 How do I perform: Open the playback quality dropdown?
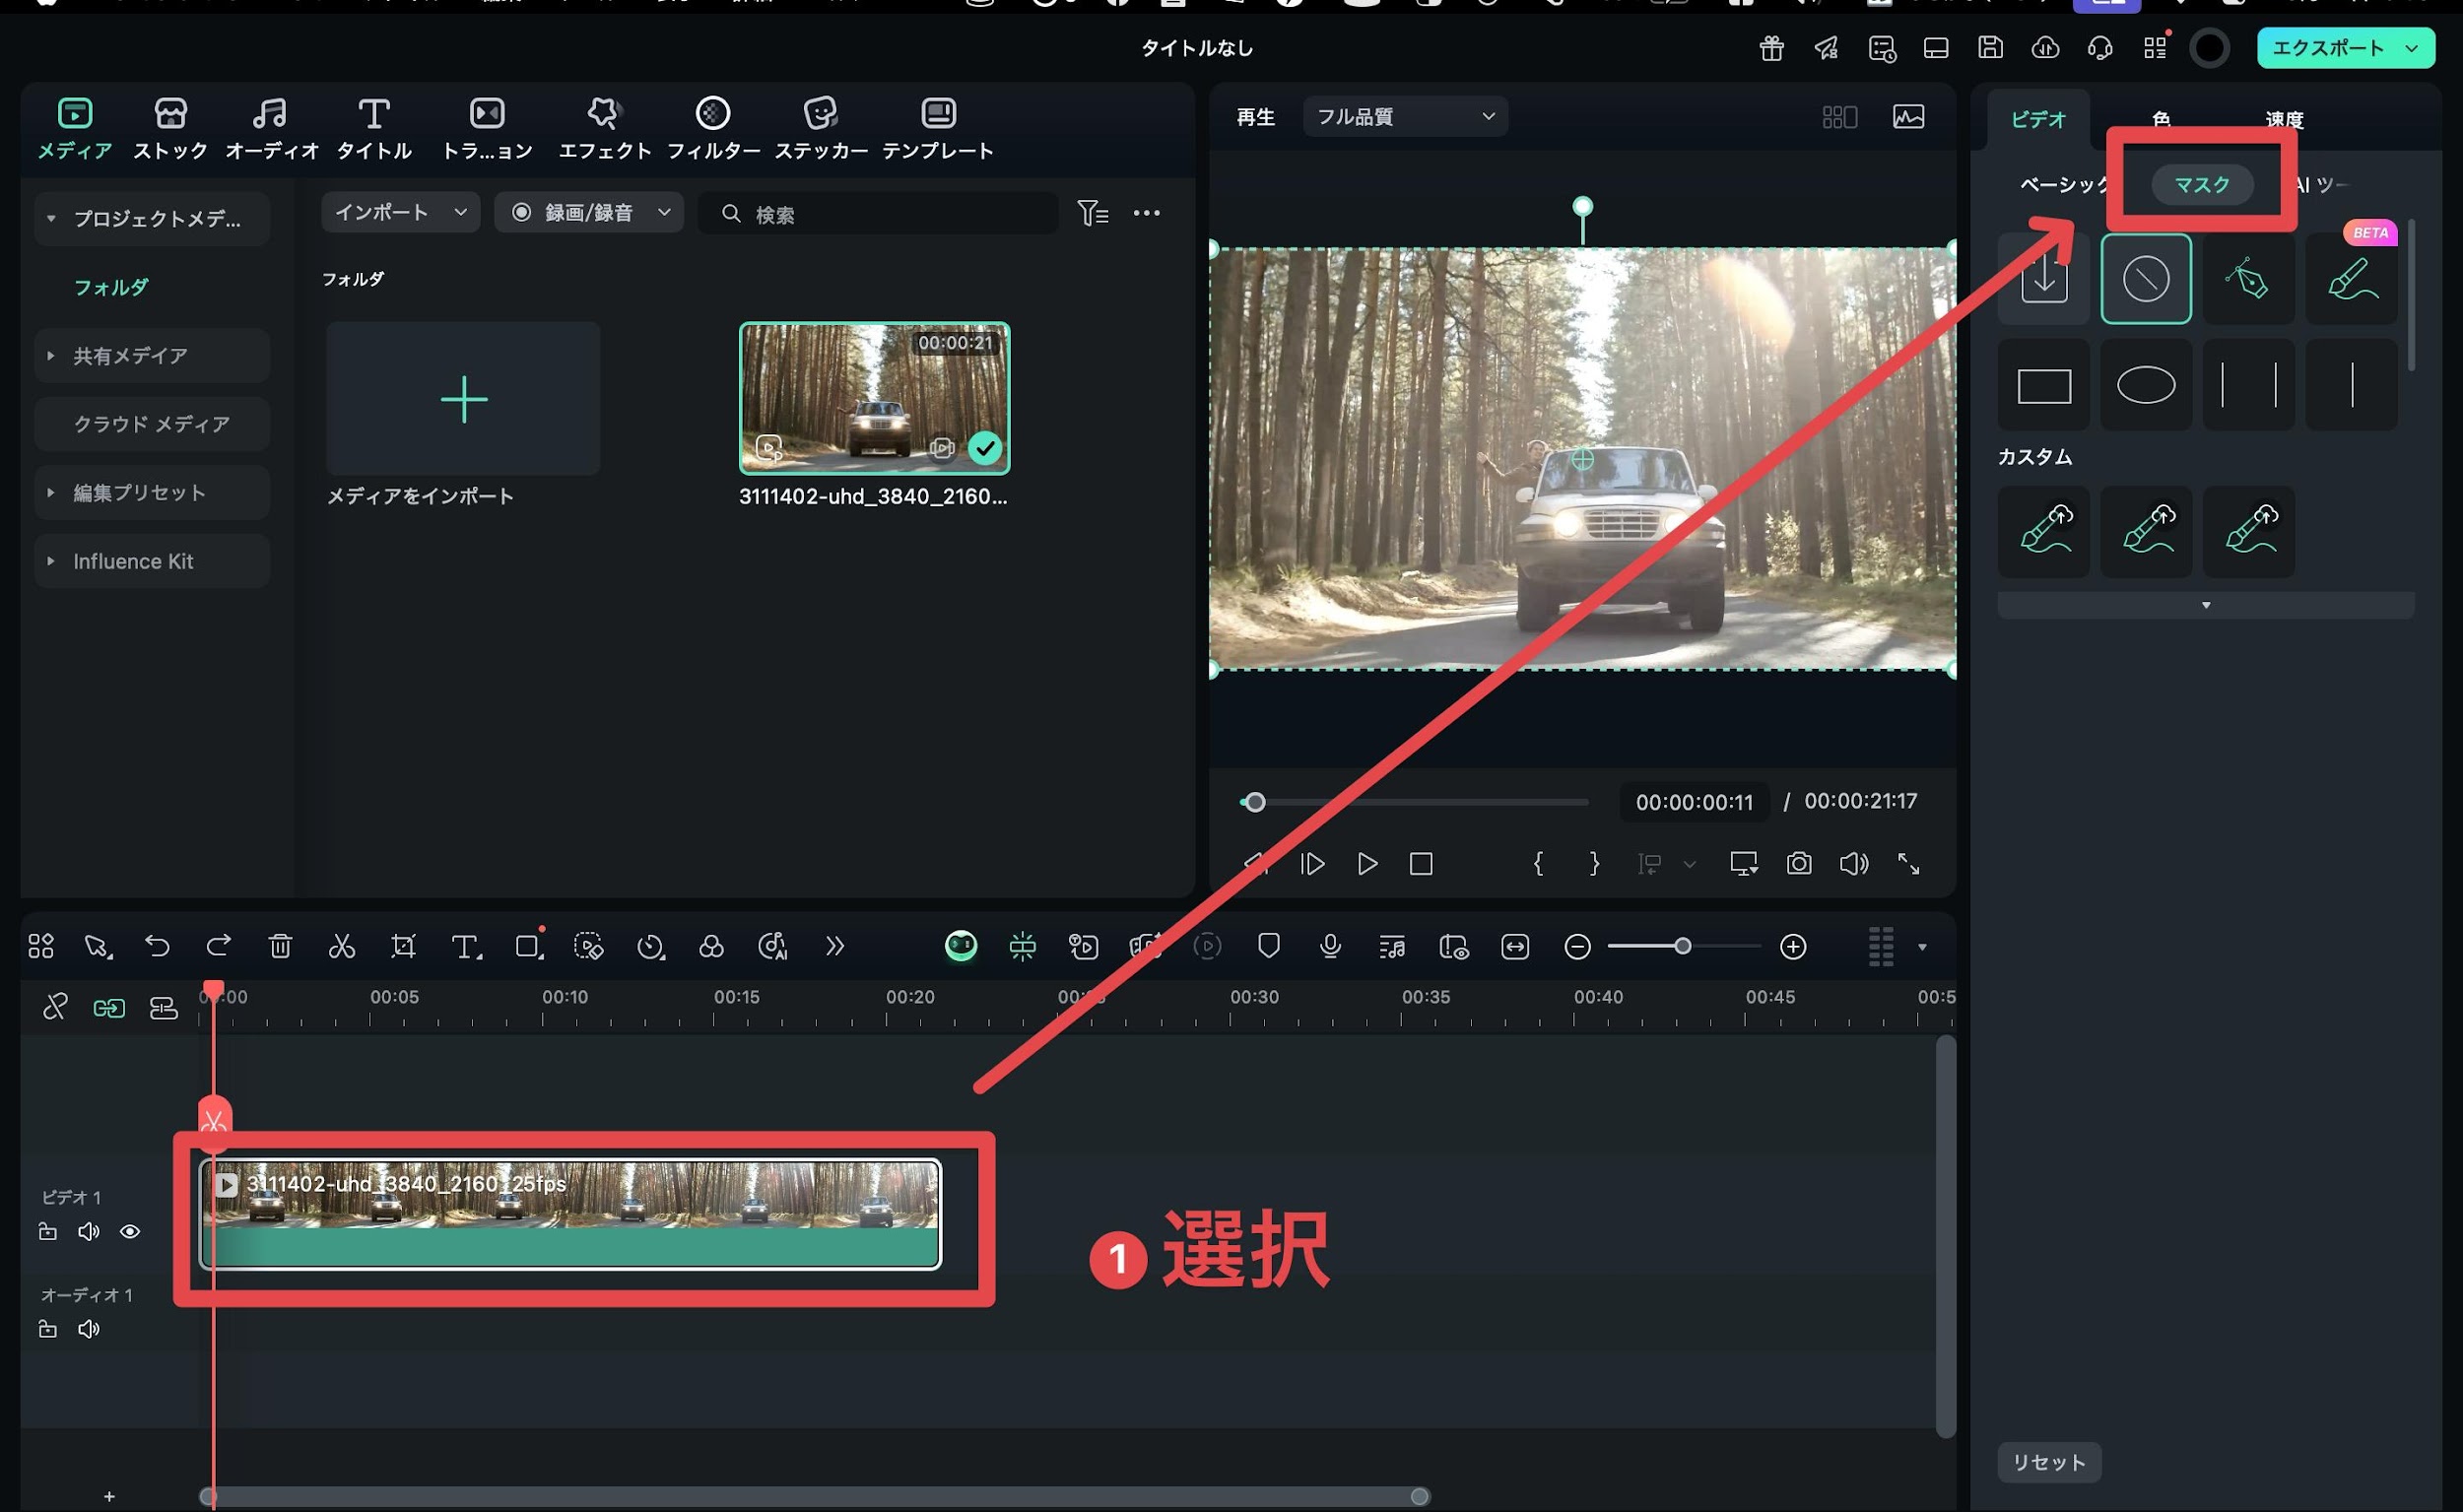(x=1405, y=117)
